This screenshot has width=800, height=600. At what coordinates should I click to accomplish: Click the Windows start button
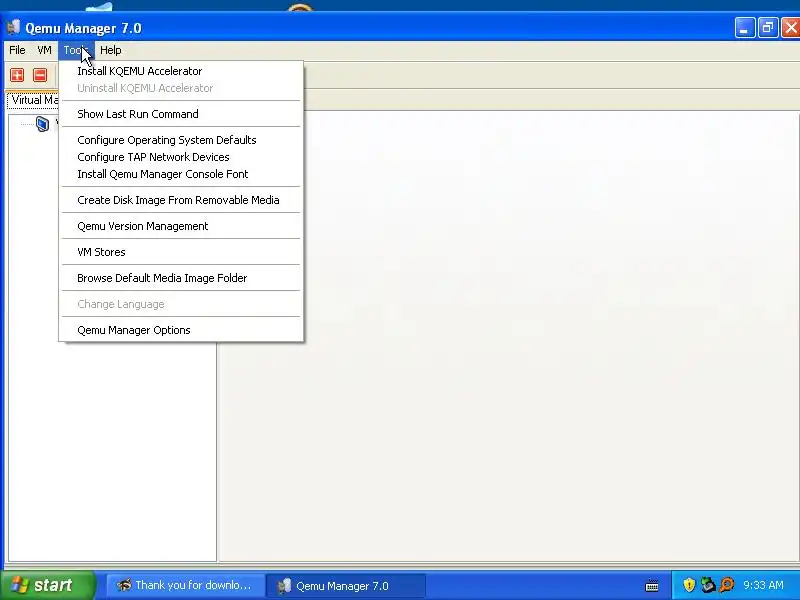48,585
